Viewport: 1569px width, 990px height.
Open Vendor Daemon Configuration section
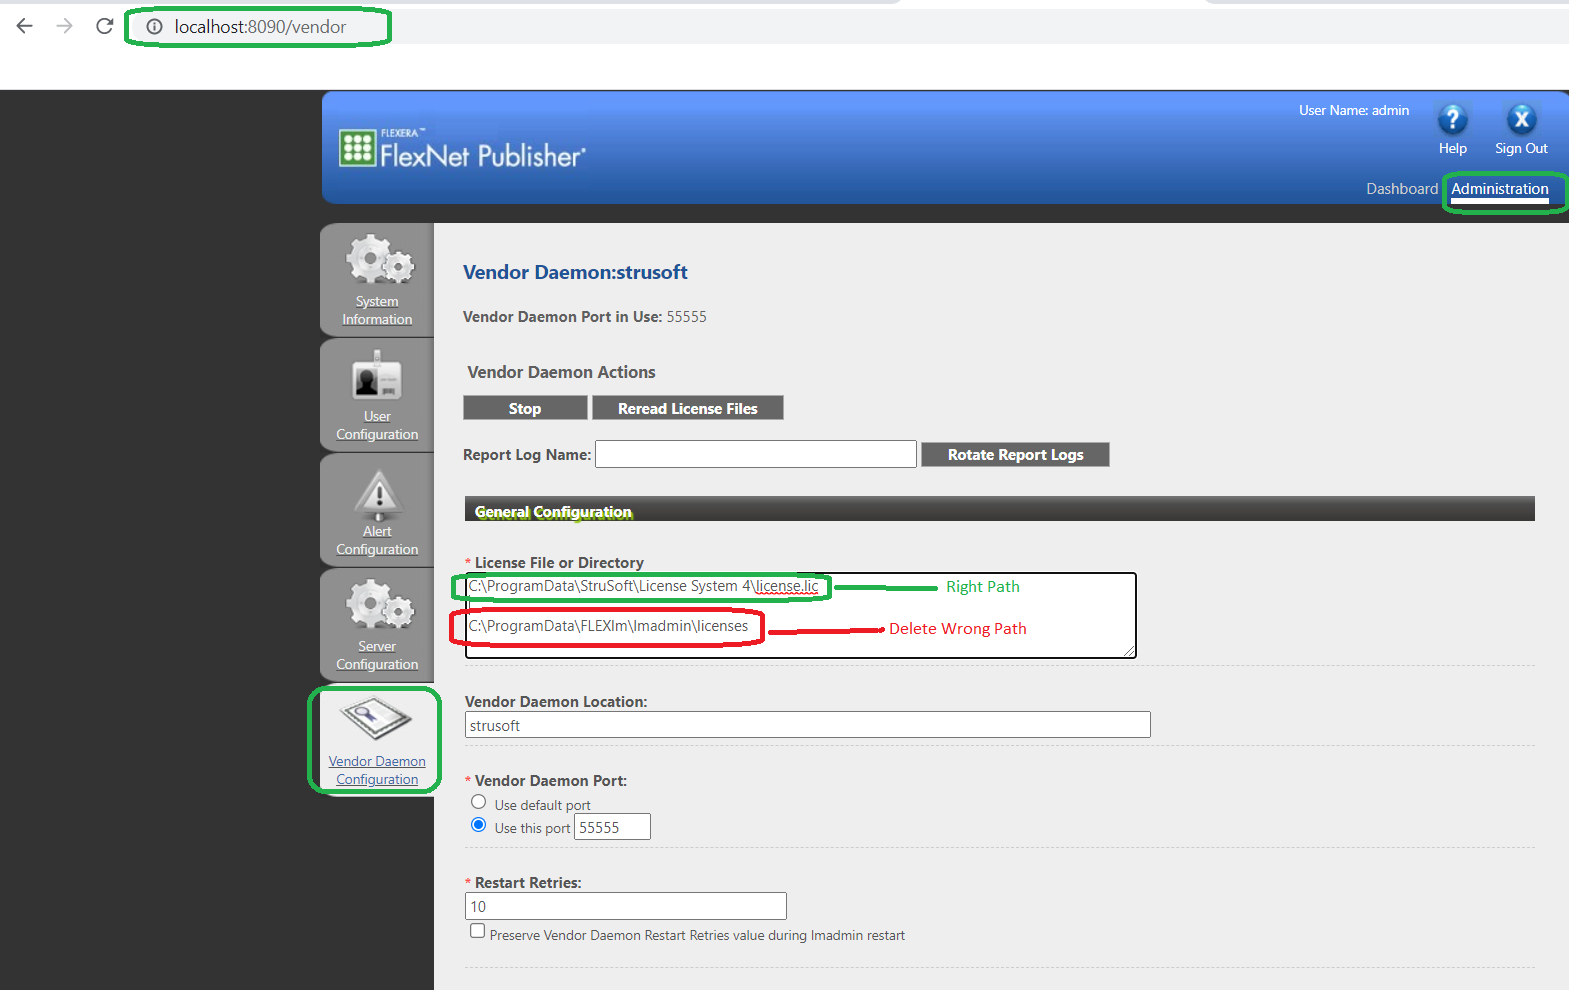tap(377, 741)
